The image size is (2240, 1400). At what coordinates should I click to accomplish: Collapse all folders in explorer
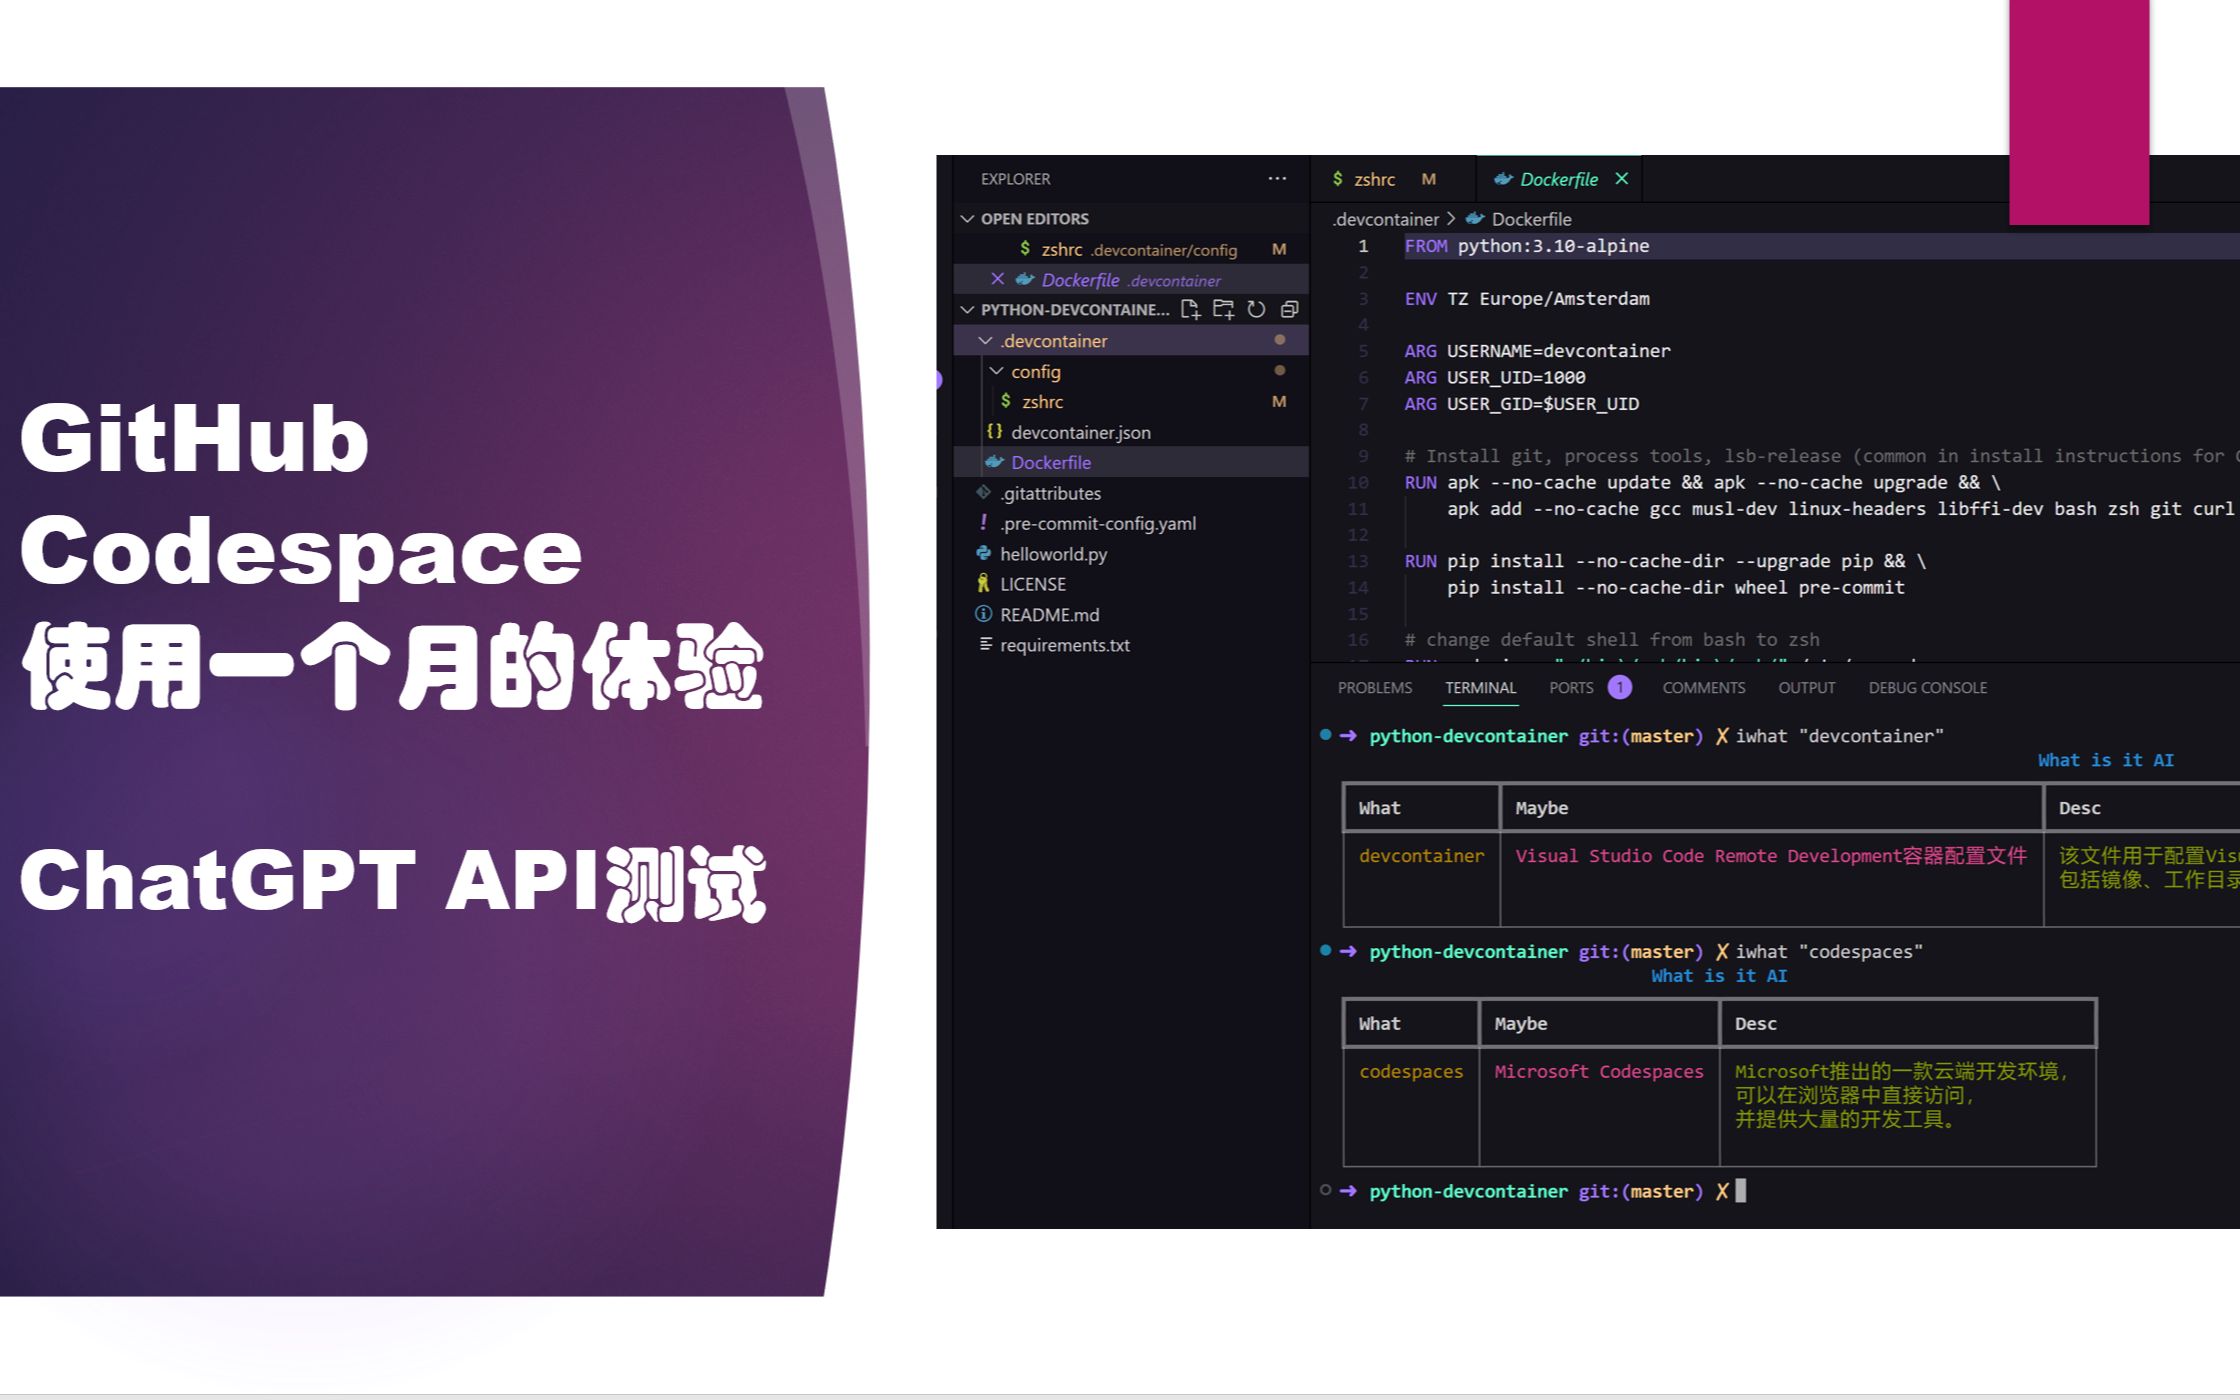1289,310
